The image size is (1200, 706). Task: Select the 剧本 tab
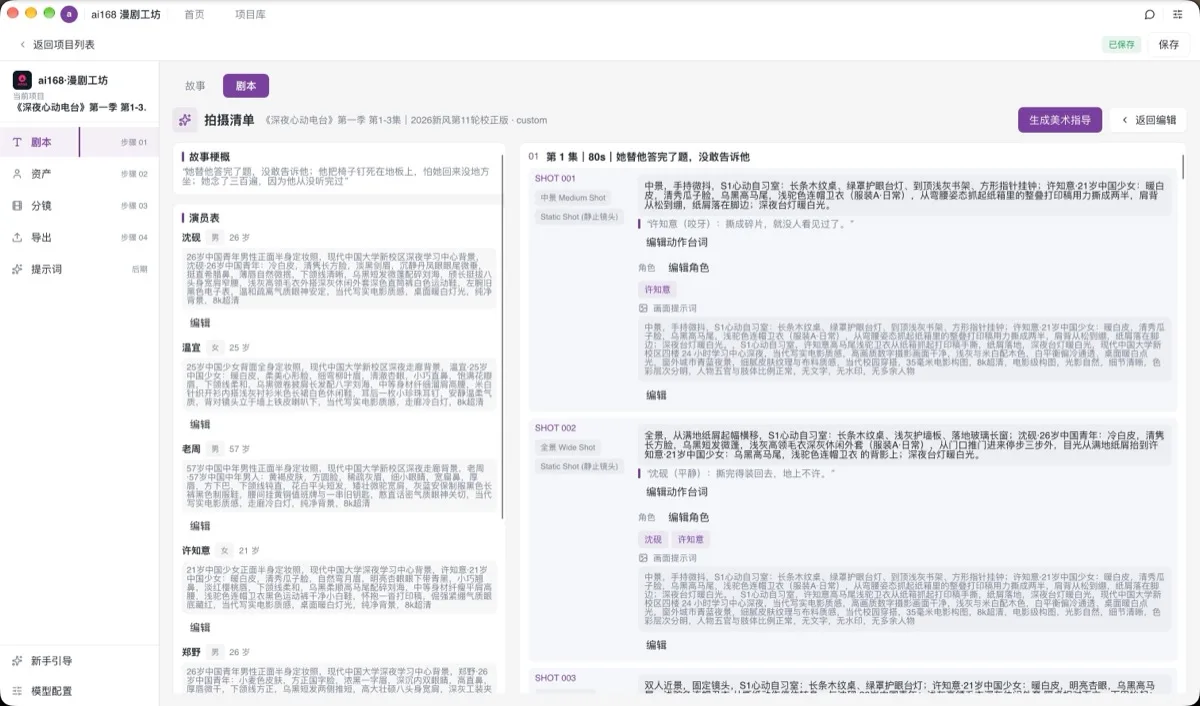(246, 86)
